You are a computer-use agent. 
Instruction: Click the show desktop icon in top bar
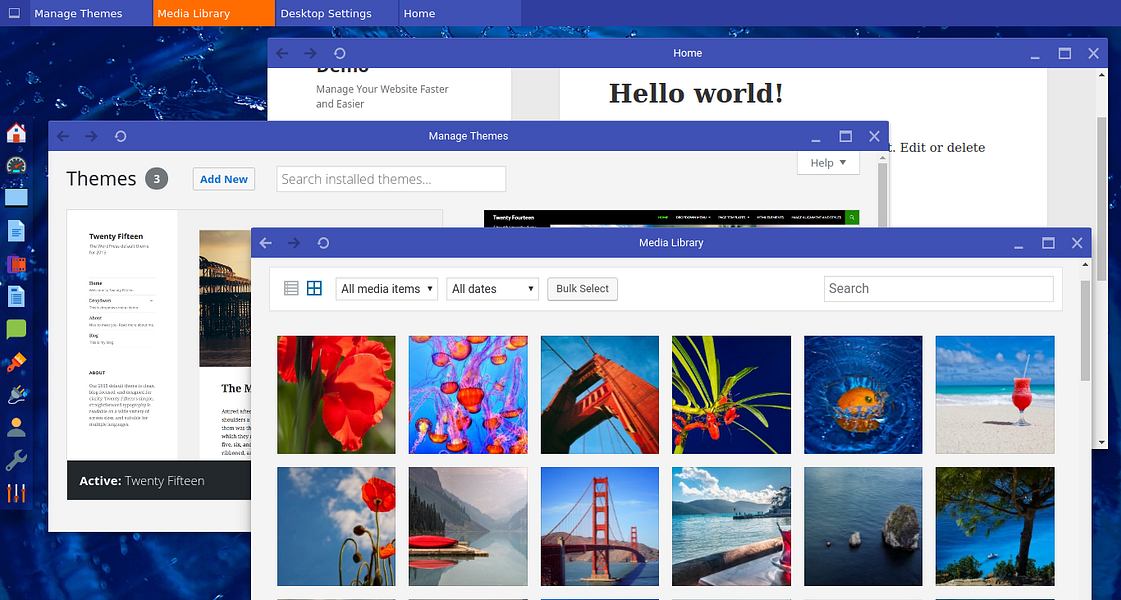(14, 13)
